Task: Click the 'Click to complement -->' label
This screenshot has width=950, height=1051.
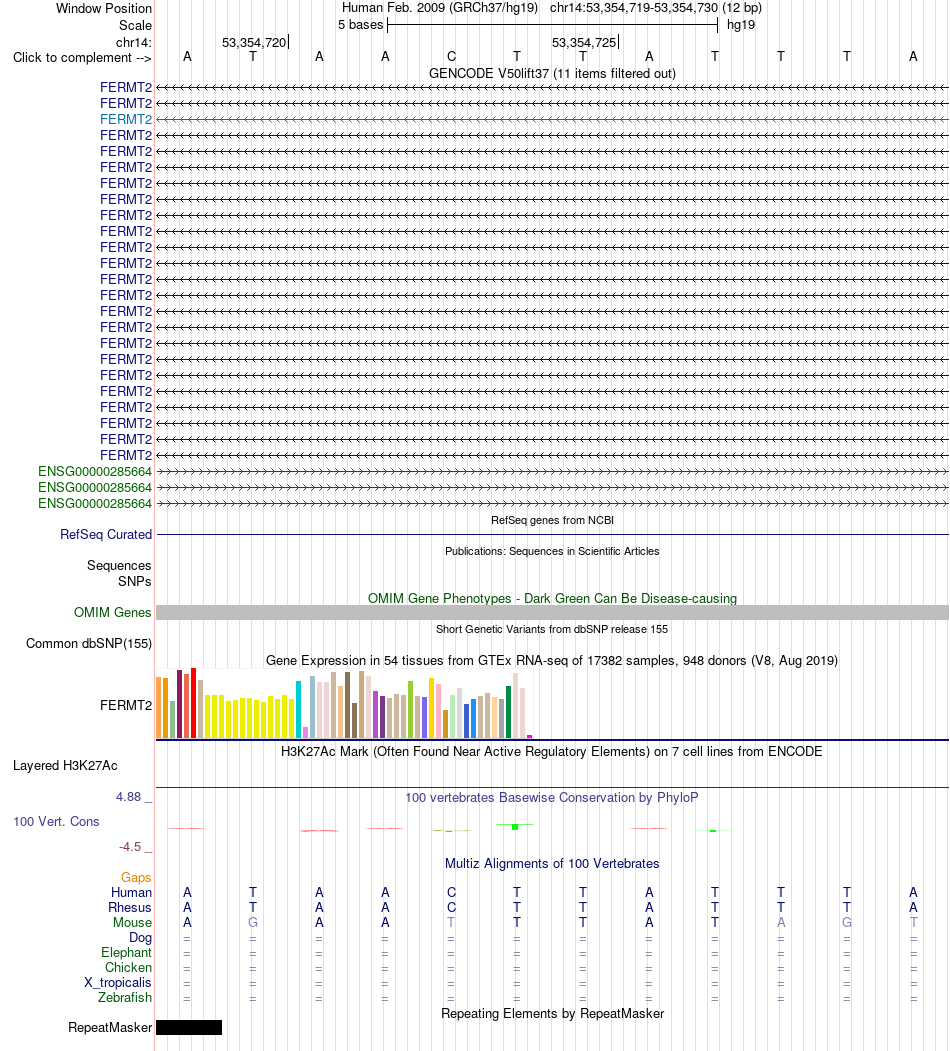Action: coord(82,58)
